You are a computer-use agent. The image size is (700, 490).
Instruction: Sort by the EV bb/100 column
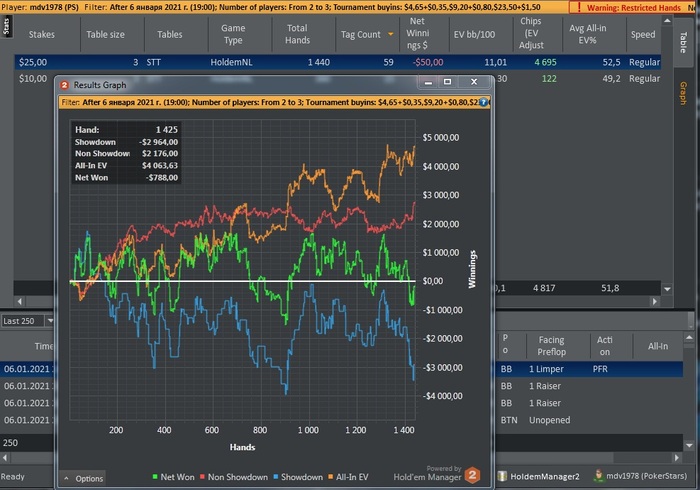point(474,34)
